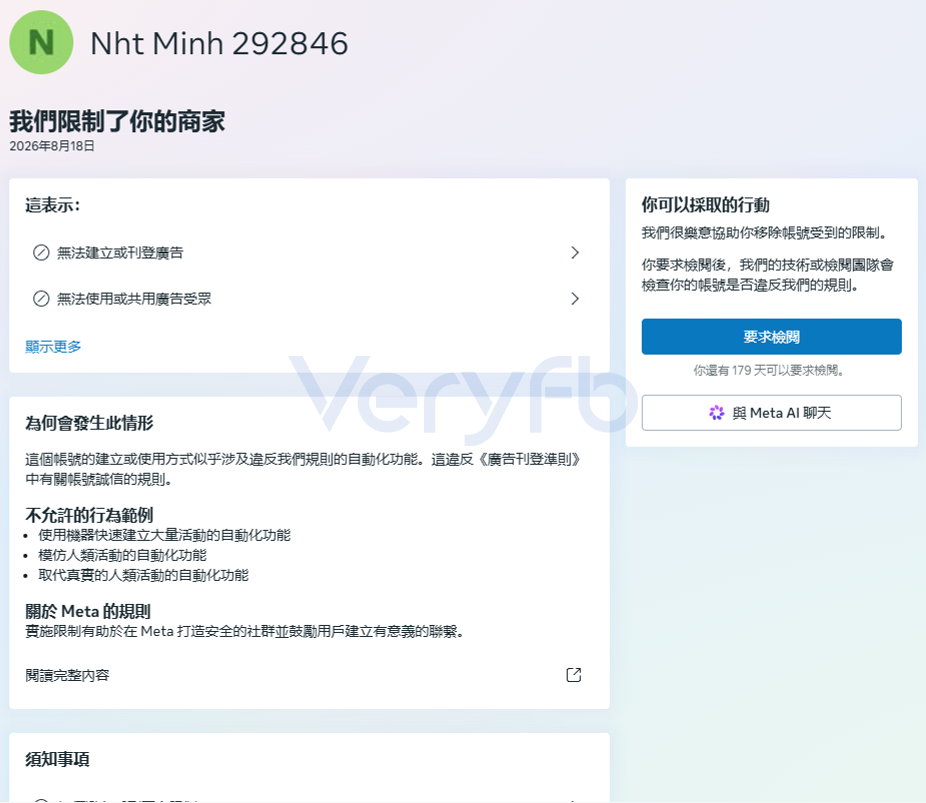
Task: Click the 關於 Meta 的規則 heading
Action: 88,611
